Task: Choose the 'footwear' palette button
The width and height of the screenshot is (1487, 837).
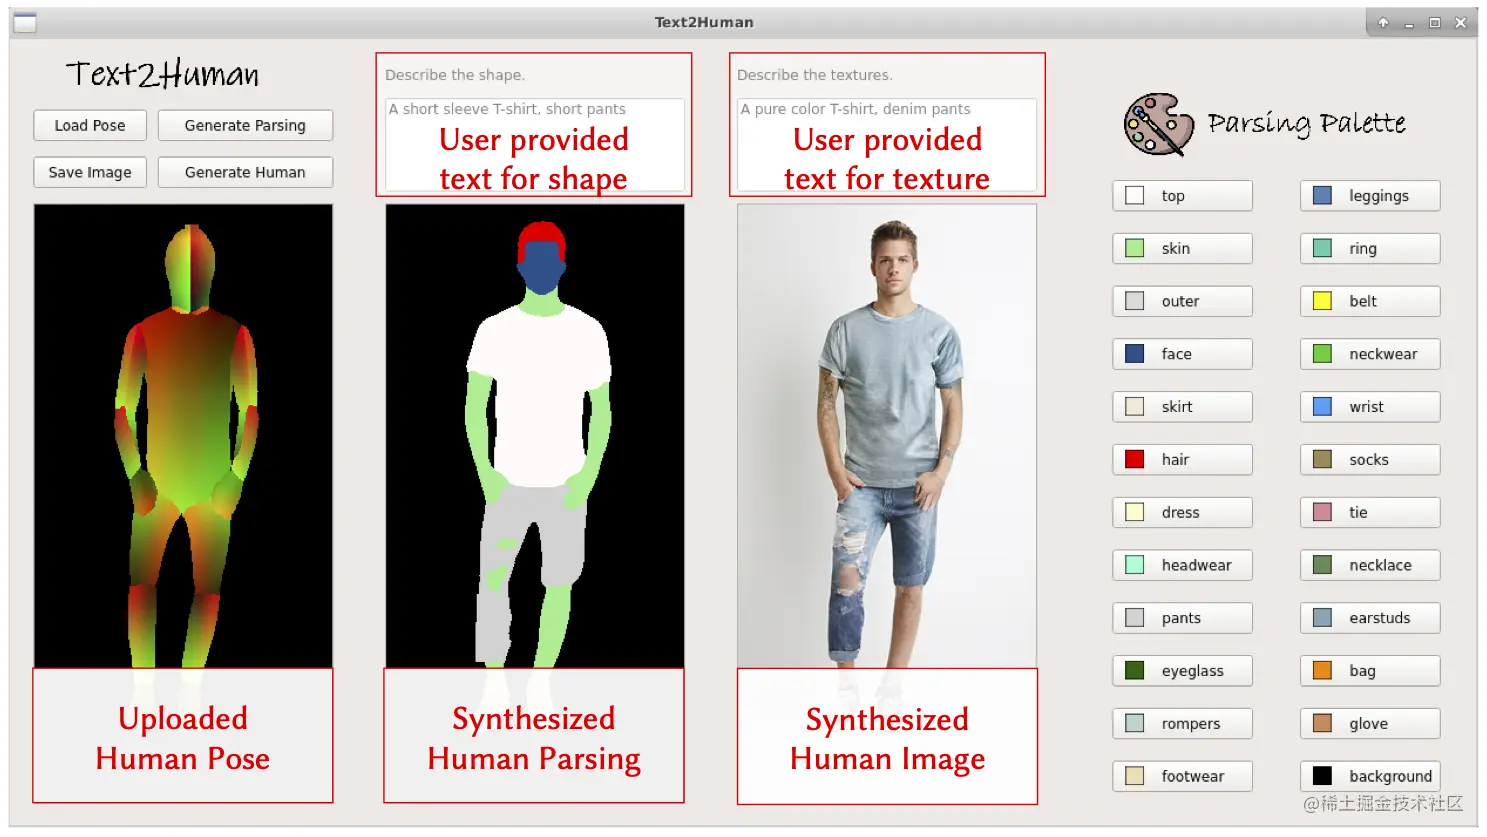Action: (1182, 776)
